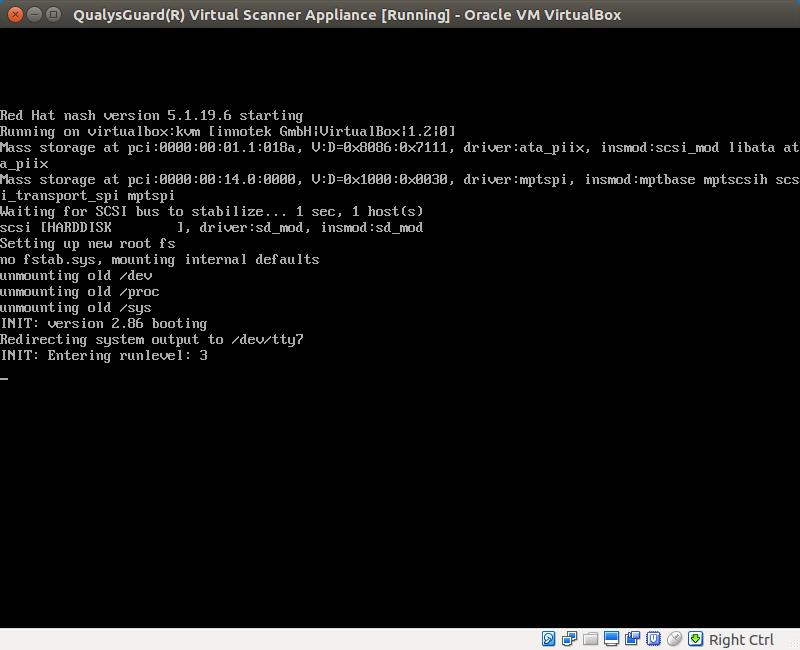Click the 'unmounting old /proc' line
800x650 pixels.
(80, 292)
